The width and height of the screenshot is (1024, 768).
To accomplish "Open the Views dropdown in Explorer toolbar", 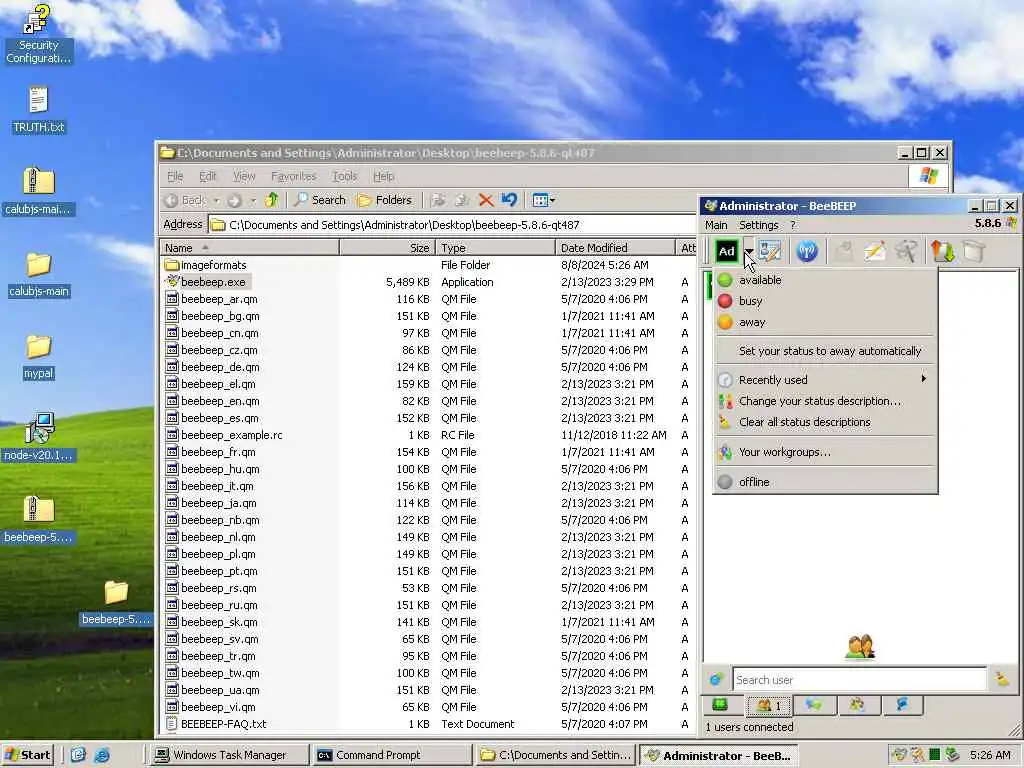I will click(x=543, y=200).
